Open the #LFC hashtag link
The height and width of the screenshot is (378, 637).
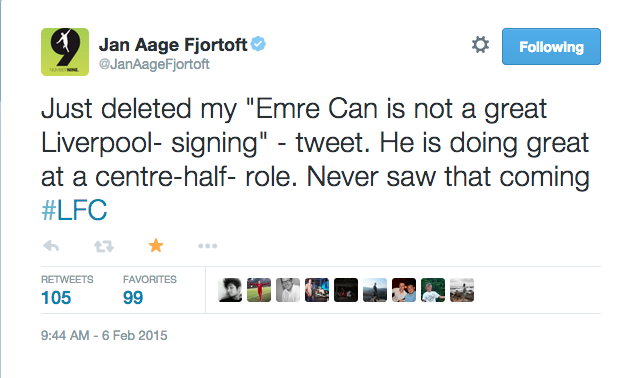click(x=74, y=210)
